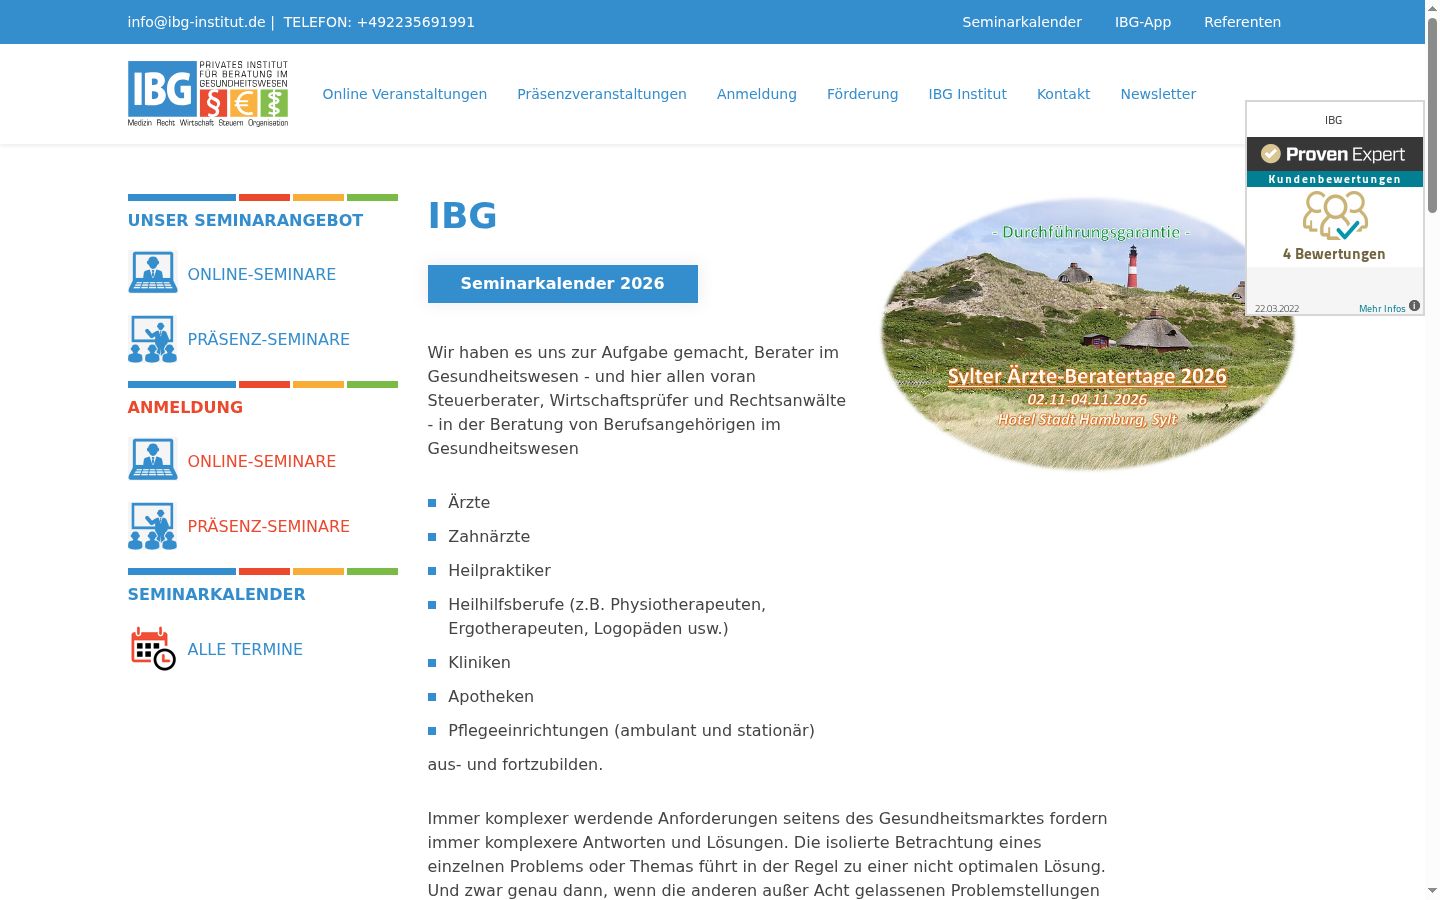Image resolution: width=1440 pixels, height=900 pixels.
Task: Click the IBG institute logo
Action: click(x=208, y=94)
